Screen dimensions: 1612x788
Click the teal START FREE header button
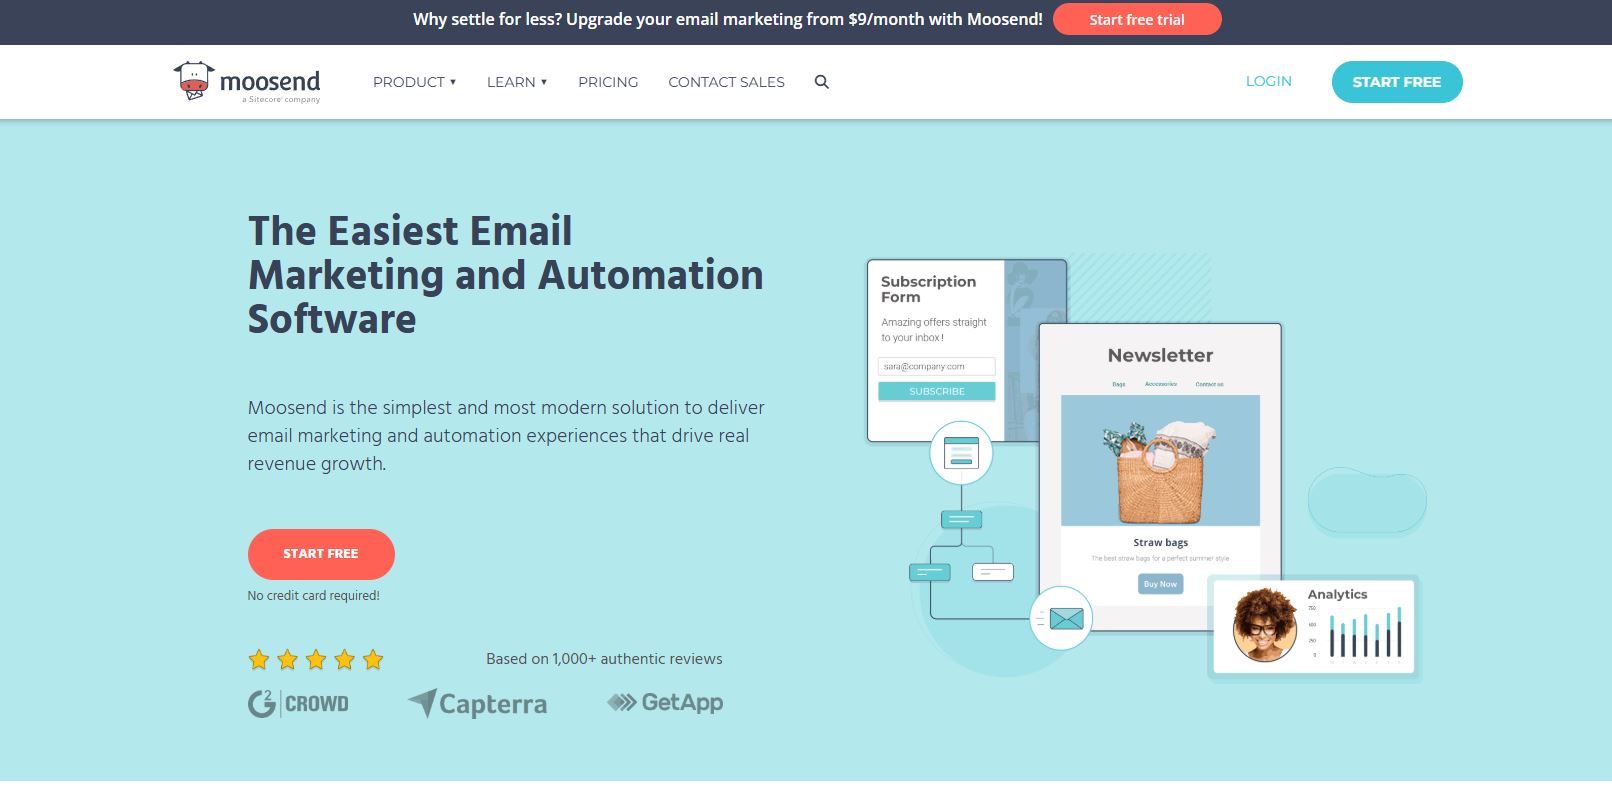click(1397, 82)
